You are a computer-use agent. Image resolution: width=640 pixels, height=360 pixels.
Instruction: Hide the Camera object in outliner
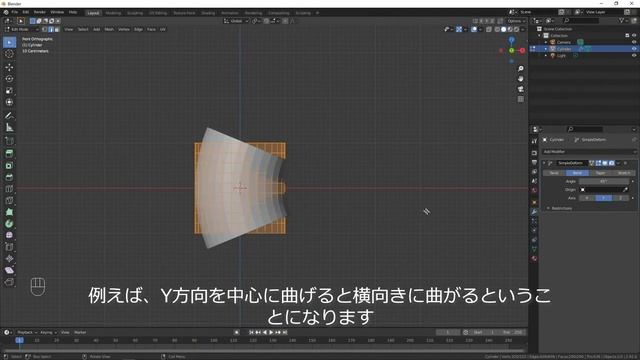click(634, 42)
